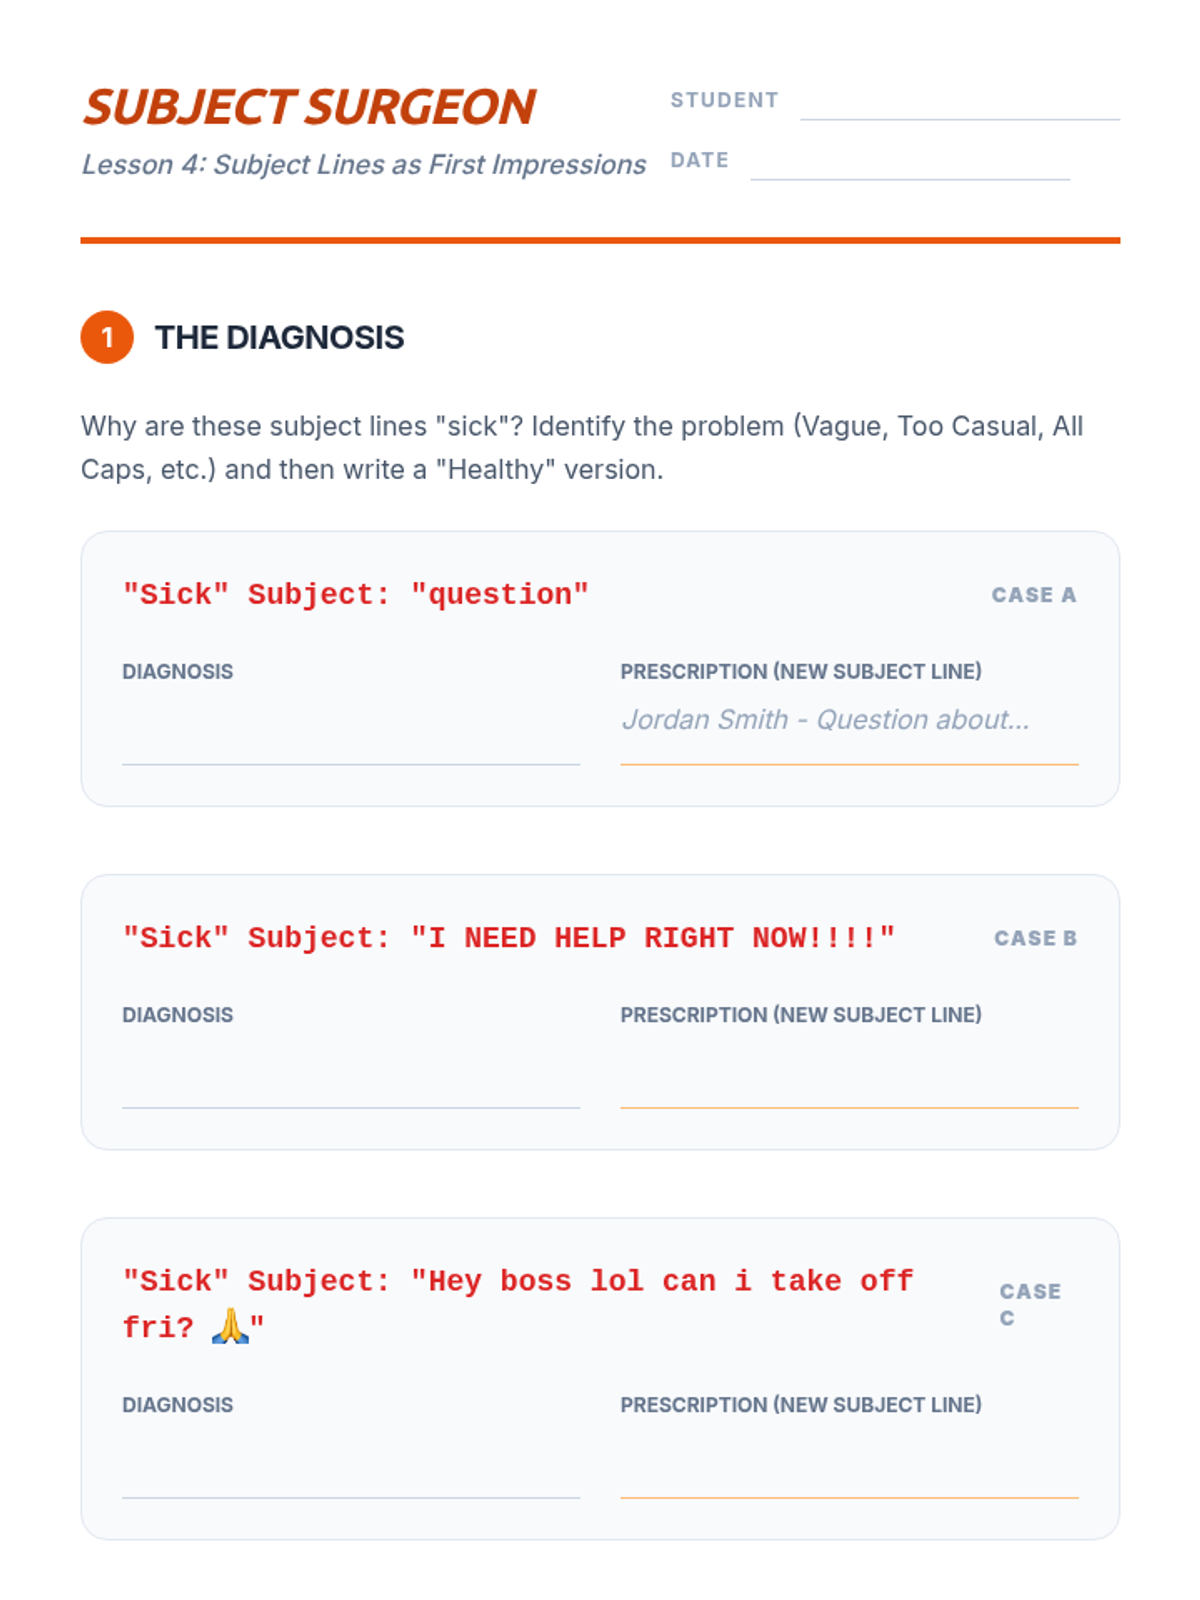
Task: Click the Case C Diagnosis line
Action: tap(351, 1466)
